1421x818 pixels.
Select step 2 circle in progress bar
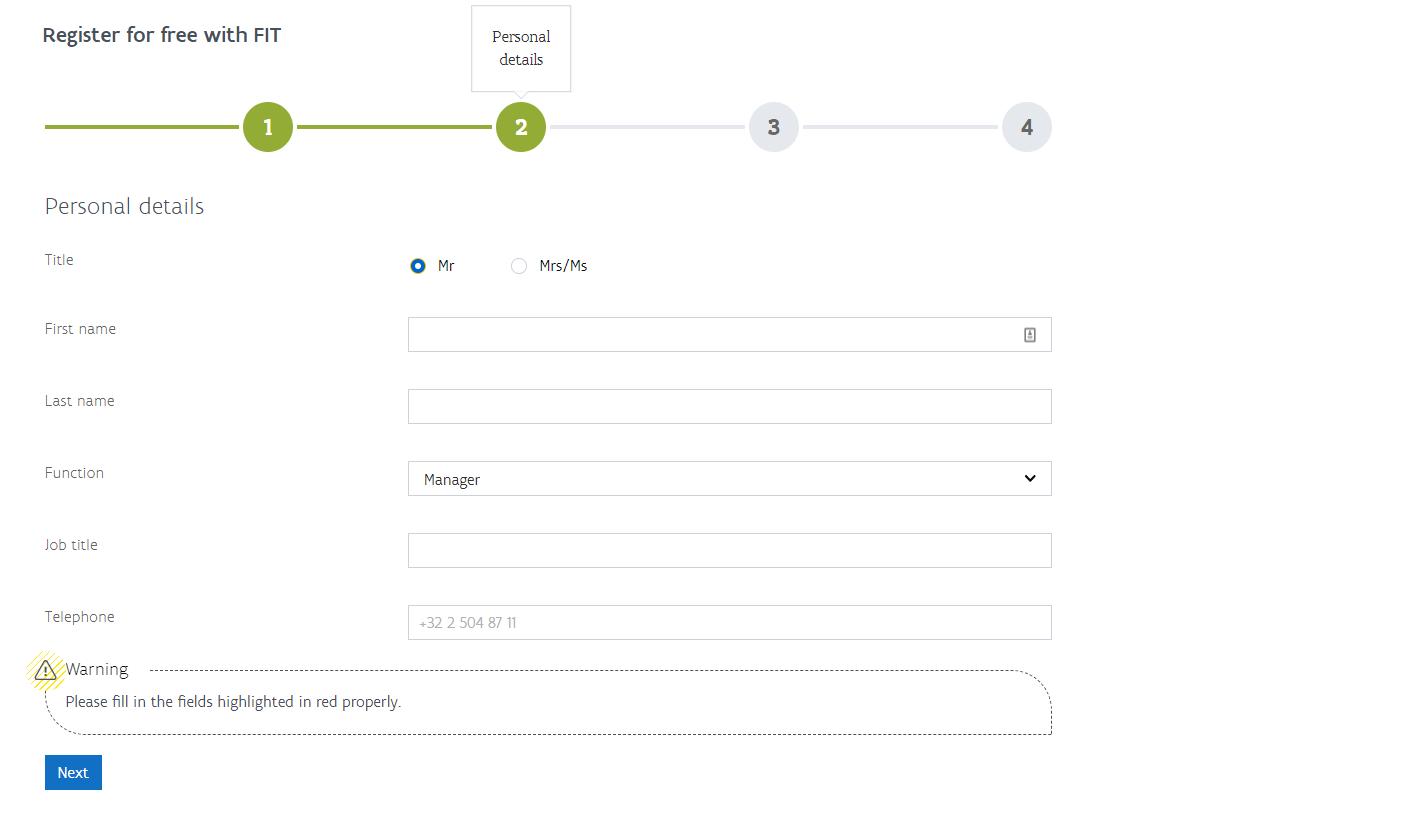pyautogui.click(x=521, y=127)
